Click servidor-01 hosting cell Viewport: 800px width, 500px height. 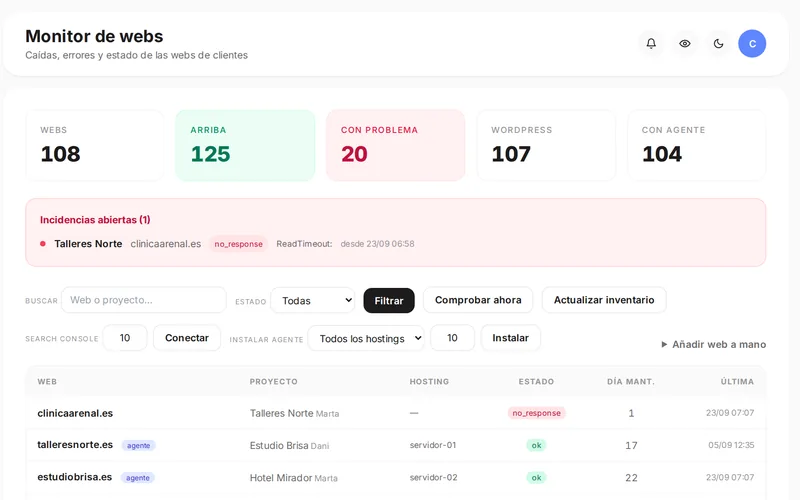(x=433, y=445)
